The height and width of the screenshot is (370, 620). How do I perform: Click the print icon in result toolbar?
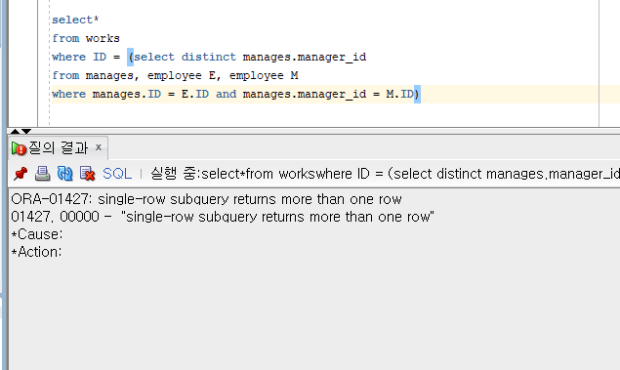click(x=42, y=174)
